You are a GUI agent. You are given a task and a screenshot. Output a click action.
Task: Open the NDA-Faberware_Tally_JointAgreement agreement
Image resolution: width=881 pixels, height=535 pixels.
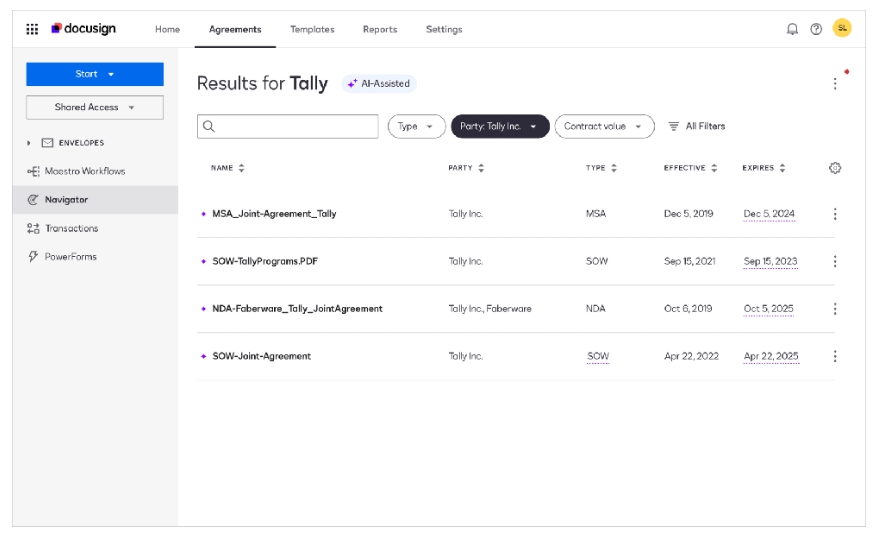297,309
